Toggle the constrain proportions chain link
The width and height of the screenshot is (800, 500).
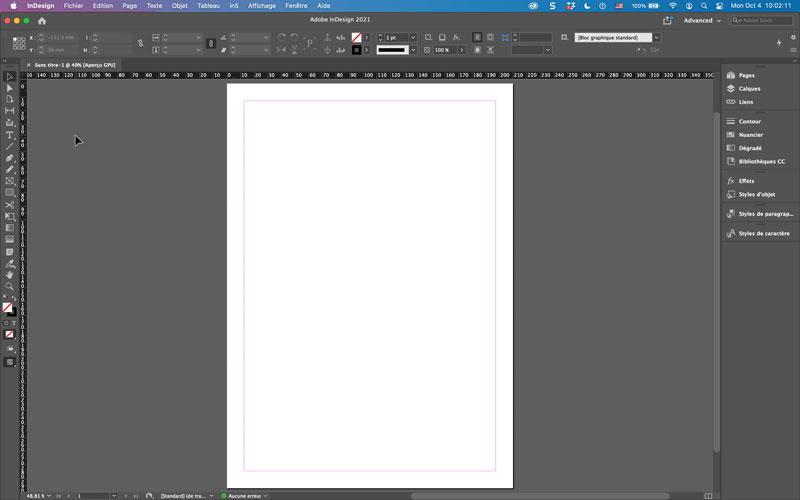tap(211, 44)
